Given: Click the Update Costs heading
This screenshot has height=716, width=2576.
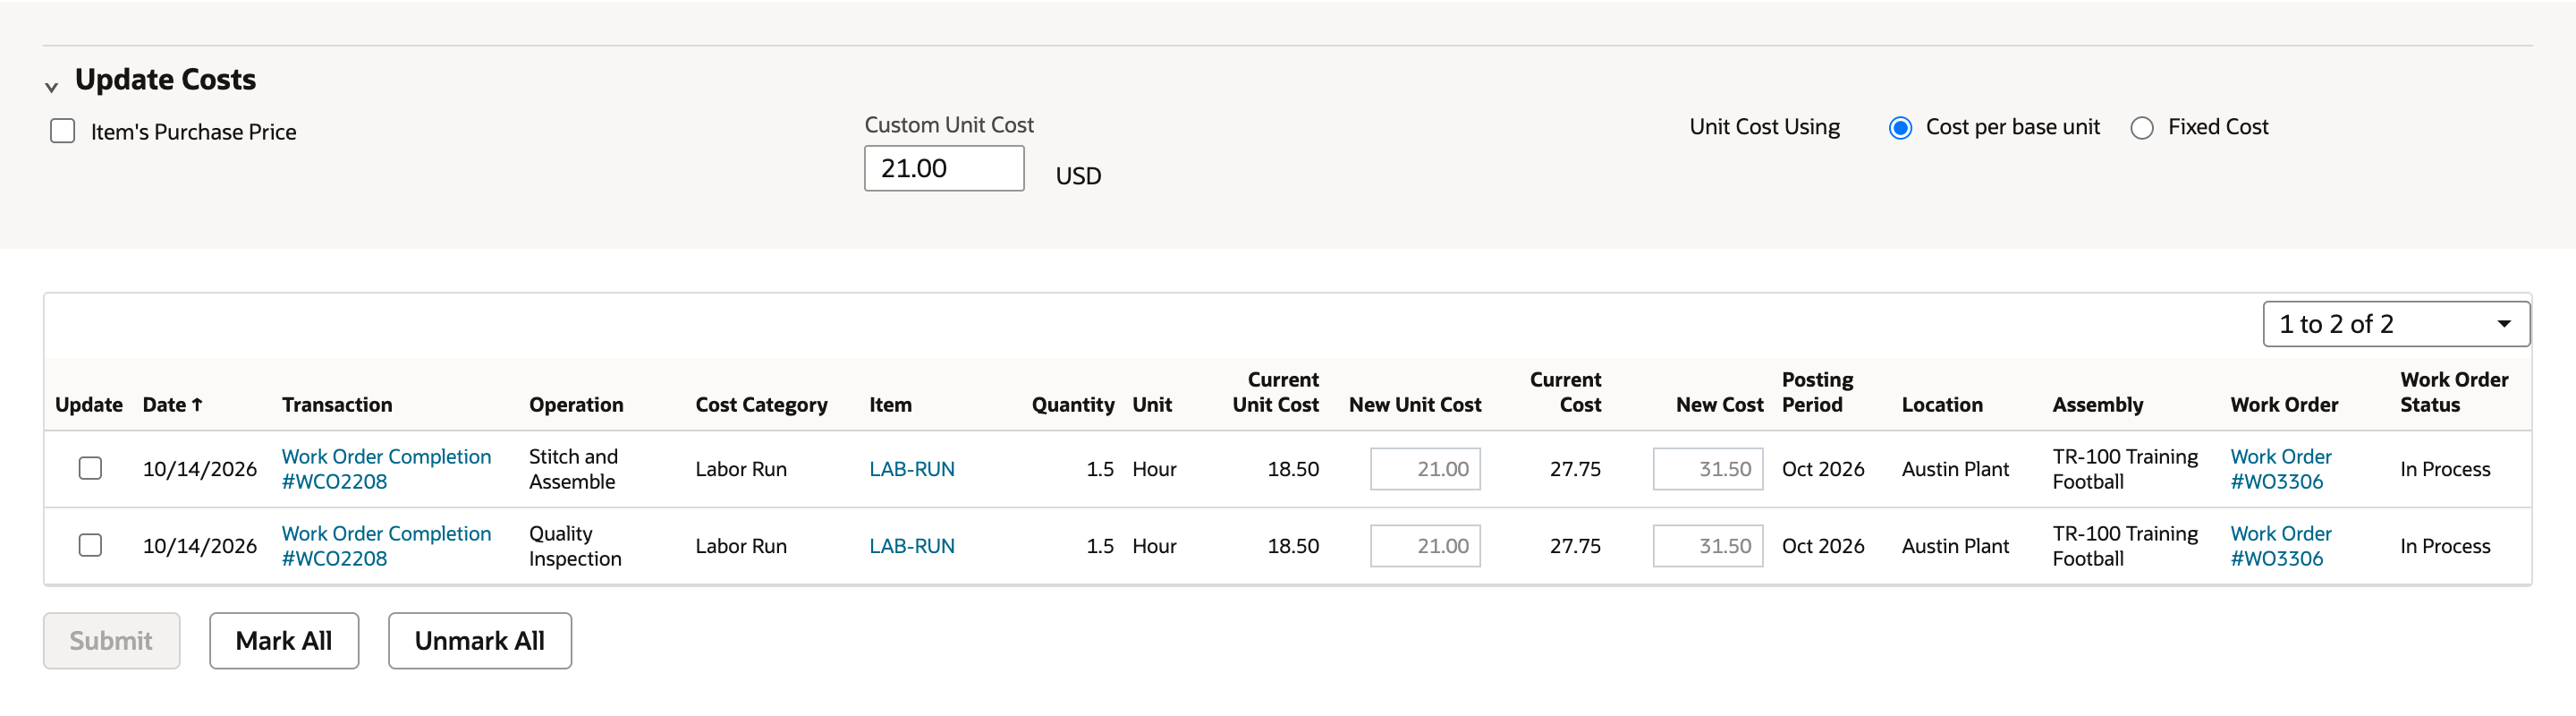Looking at the screenshot, I should tap(165, 79).
